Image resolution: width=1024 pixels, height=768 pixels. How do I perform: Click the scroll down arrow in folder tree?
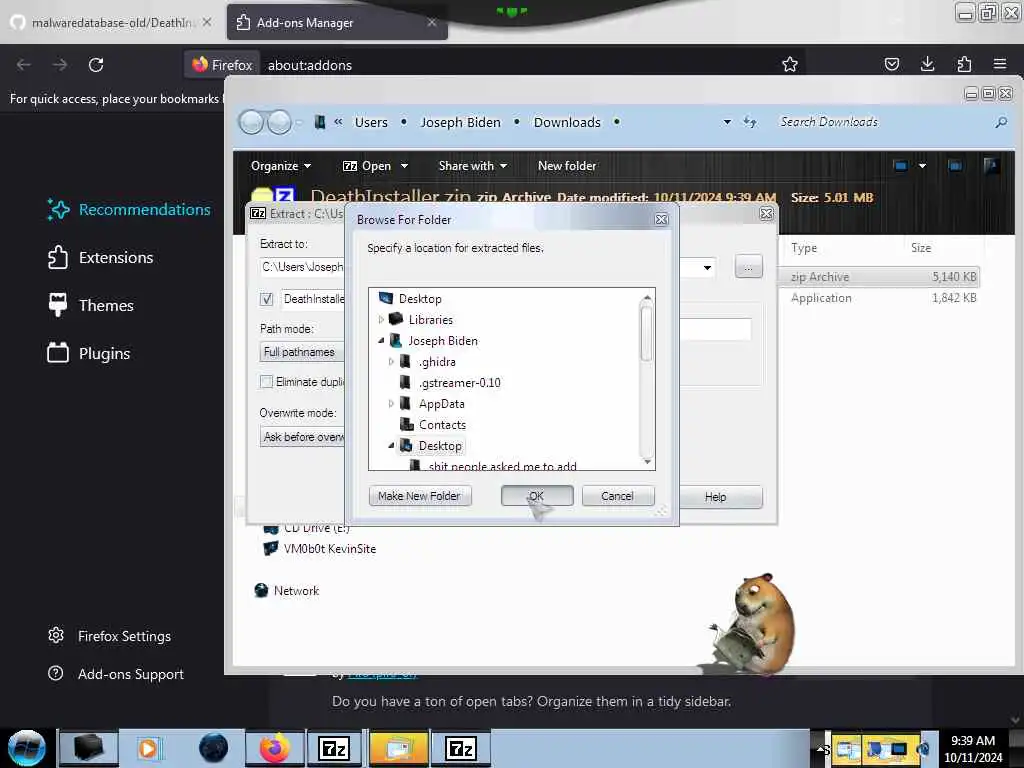tap(647, 462)
